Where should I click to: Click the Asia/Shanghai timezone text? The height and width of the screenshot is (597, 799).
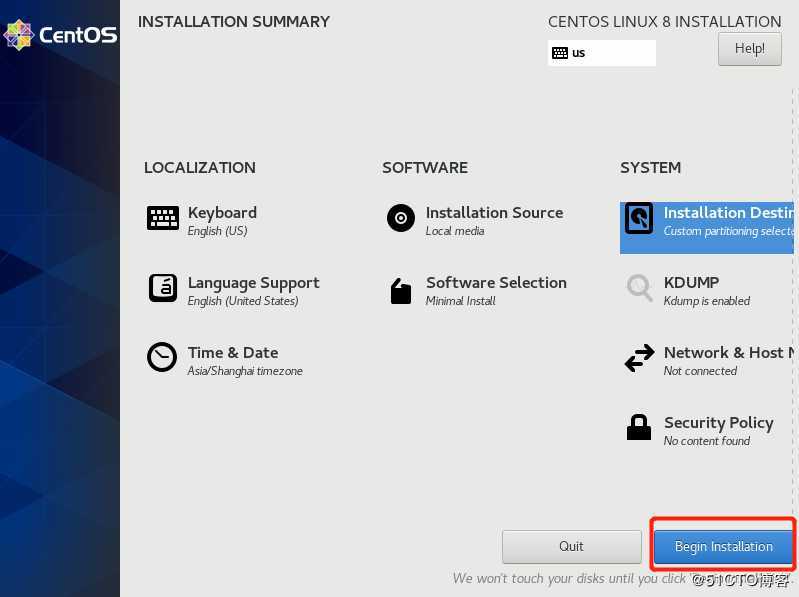point(245,371)
